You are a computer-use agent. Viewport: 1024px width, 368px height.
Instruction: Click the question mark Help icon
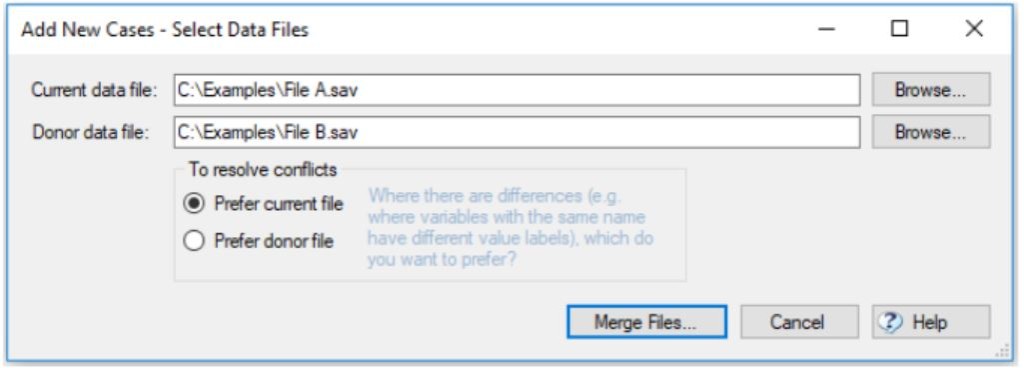(x=891, y=322)
